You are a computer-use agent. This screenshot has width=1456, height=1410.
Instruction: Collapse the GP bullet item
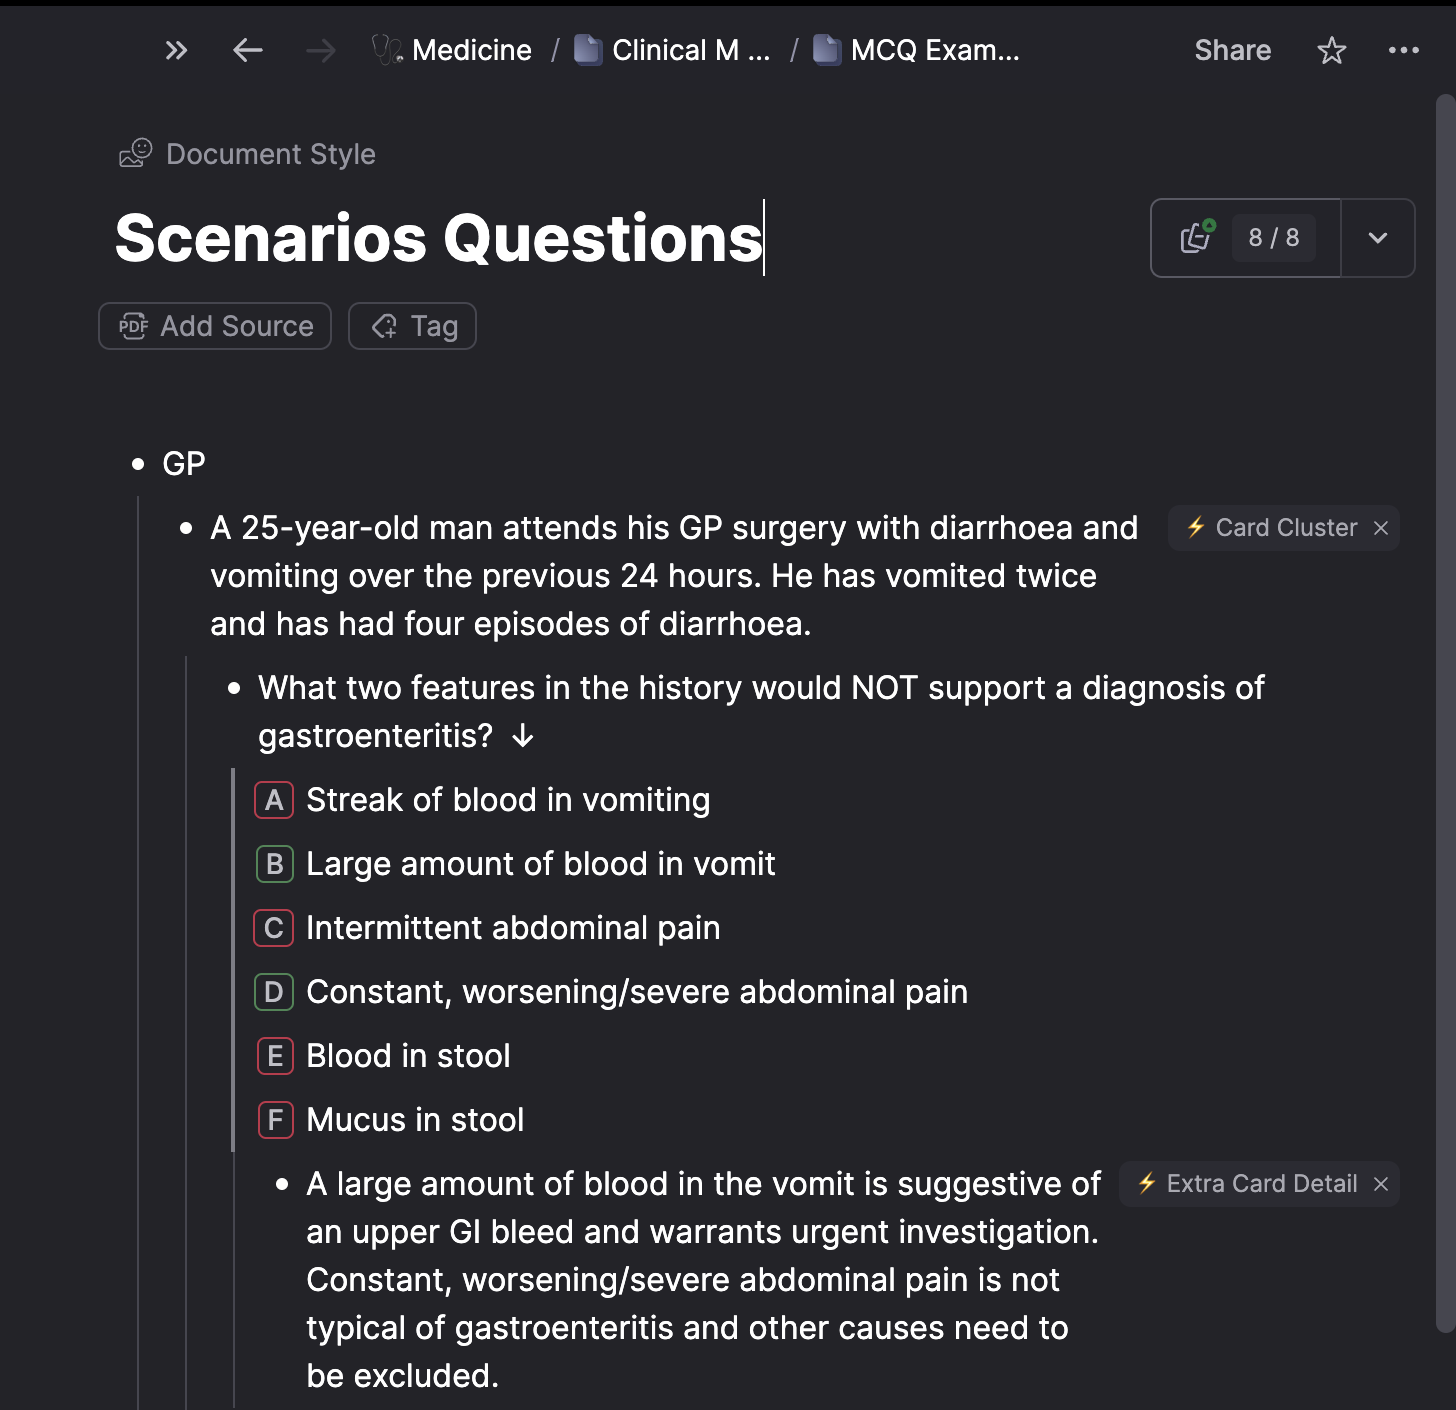click(138, 464)
